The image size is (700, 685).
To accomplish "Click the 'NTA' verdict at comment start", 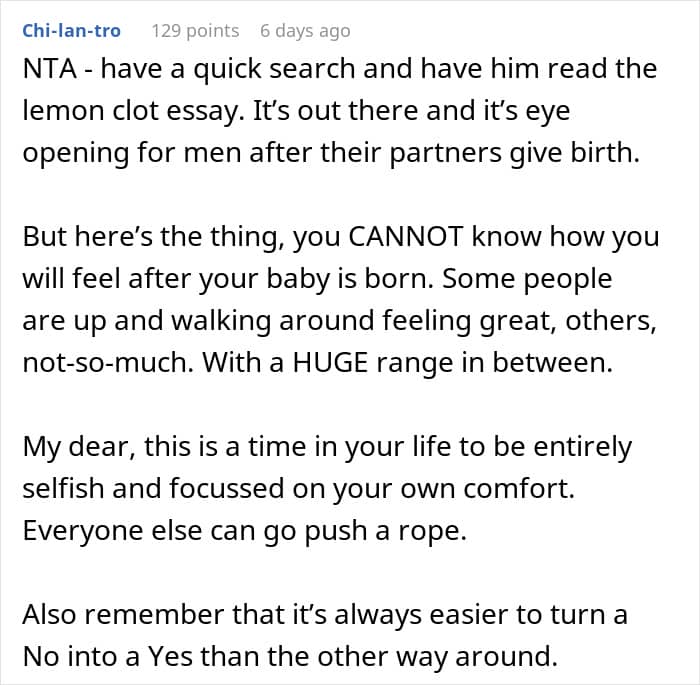I will (46, 69).
